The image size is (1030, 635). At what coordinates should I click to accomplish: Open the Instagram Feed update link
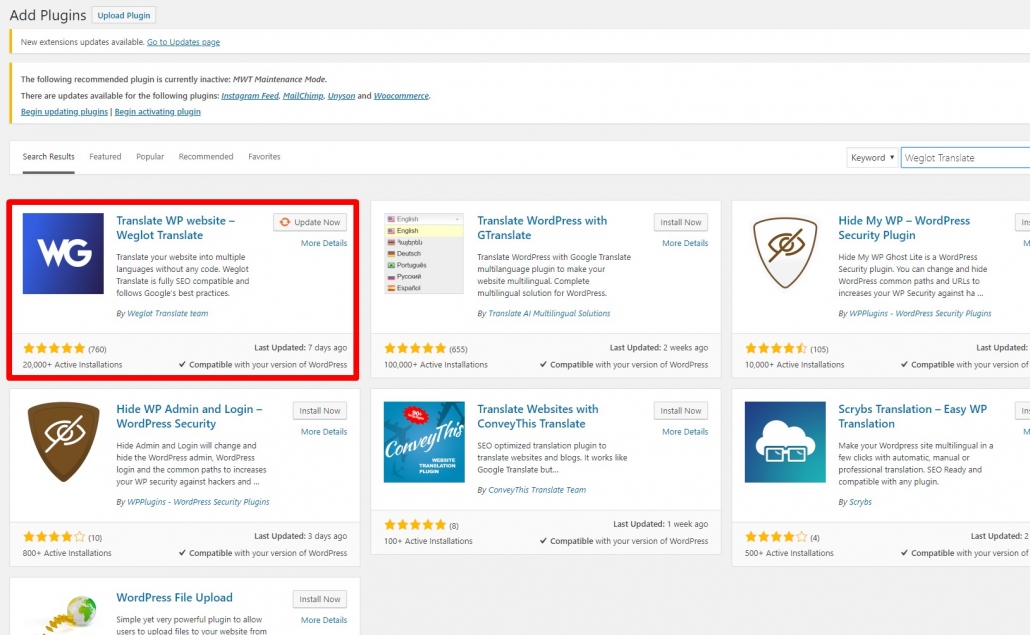[250, 96]
